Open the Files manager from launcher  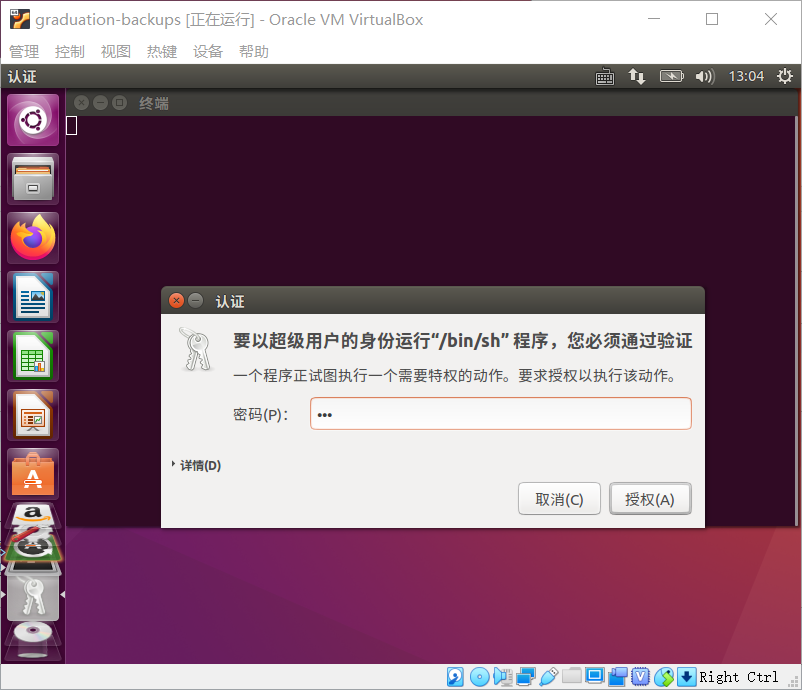(x=33, y=180)
